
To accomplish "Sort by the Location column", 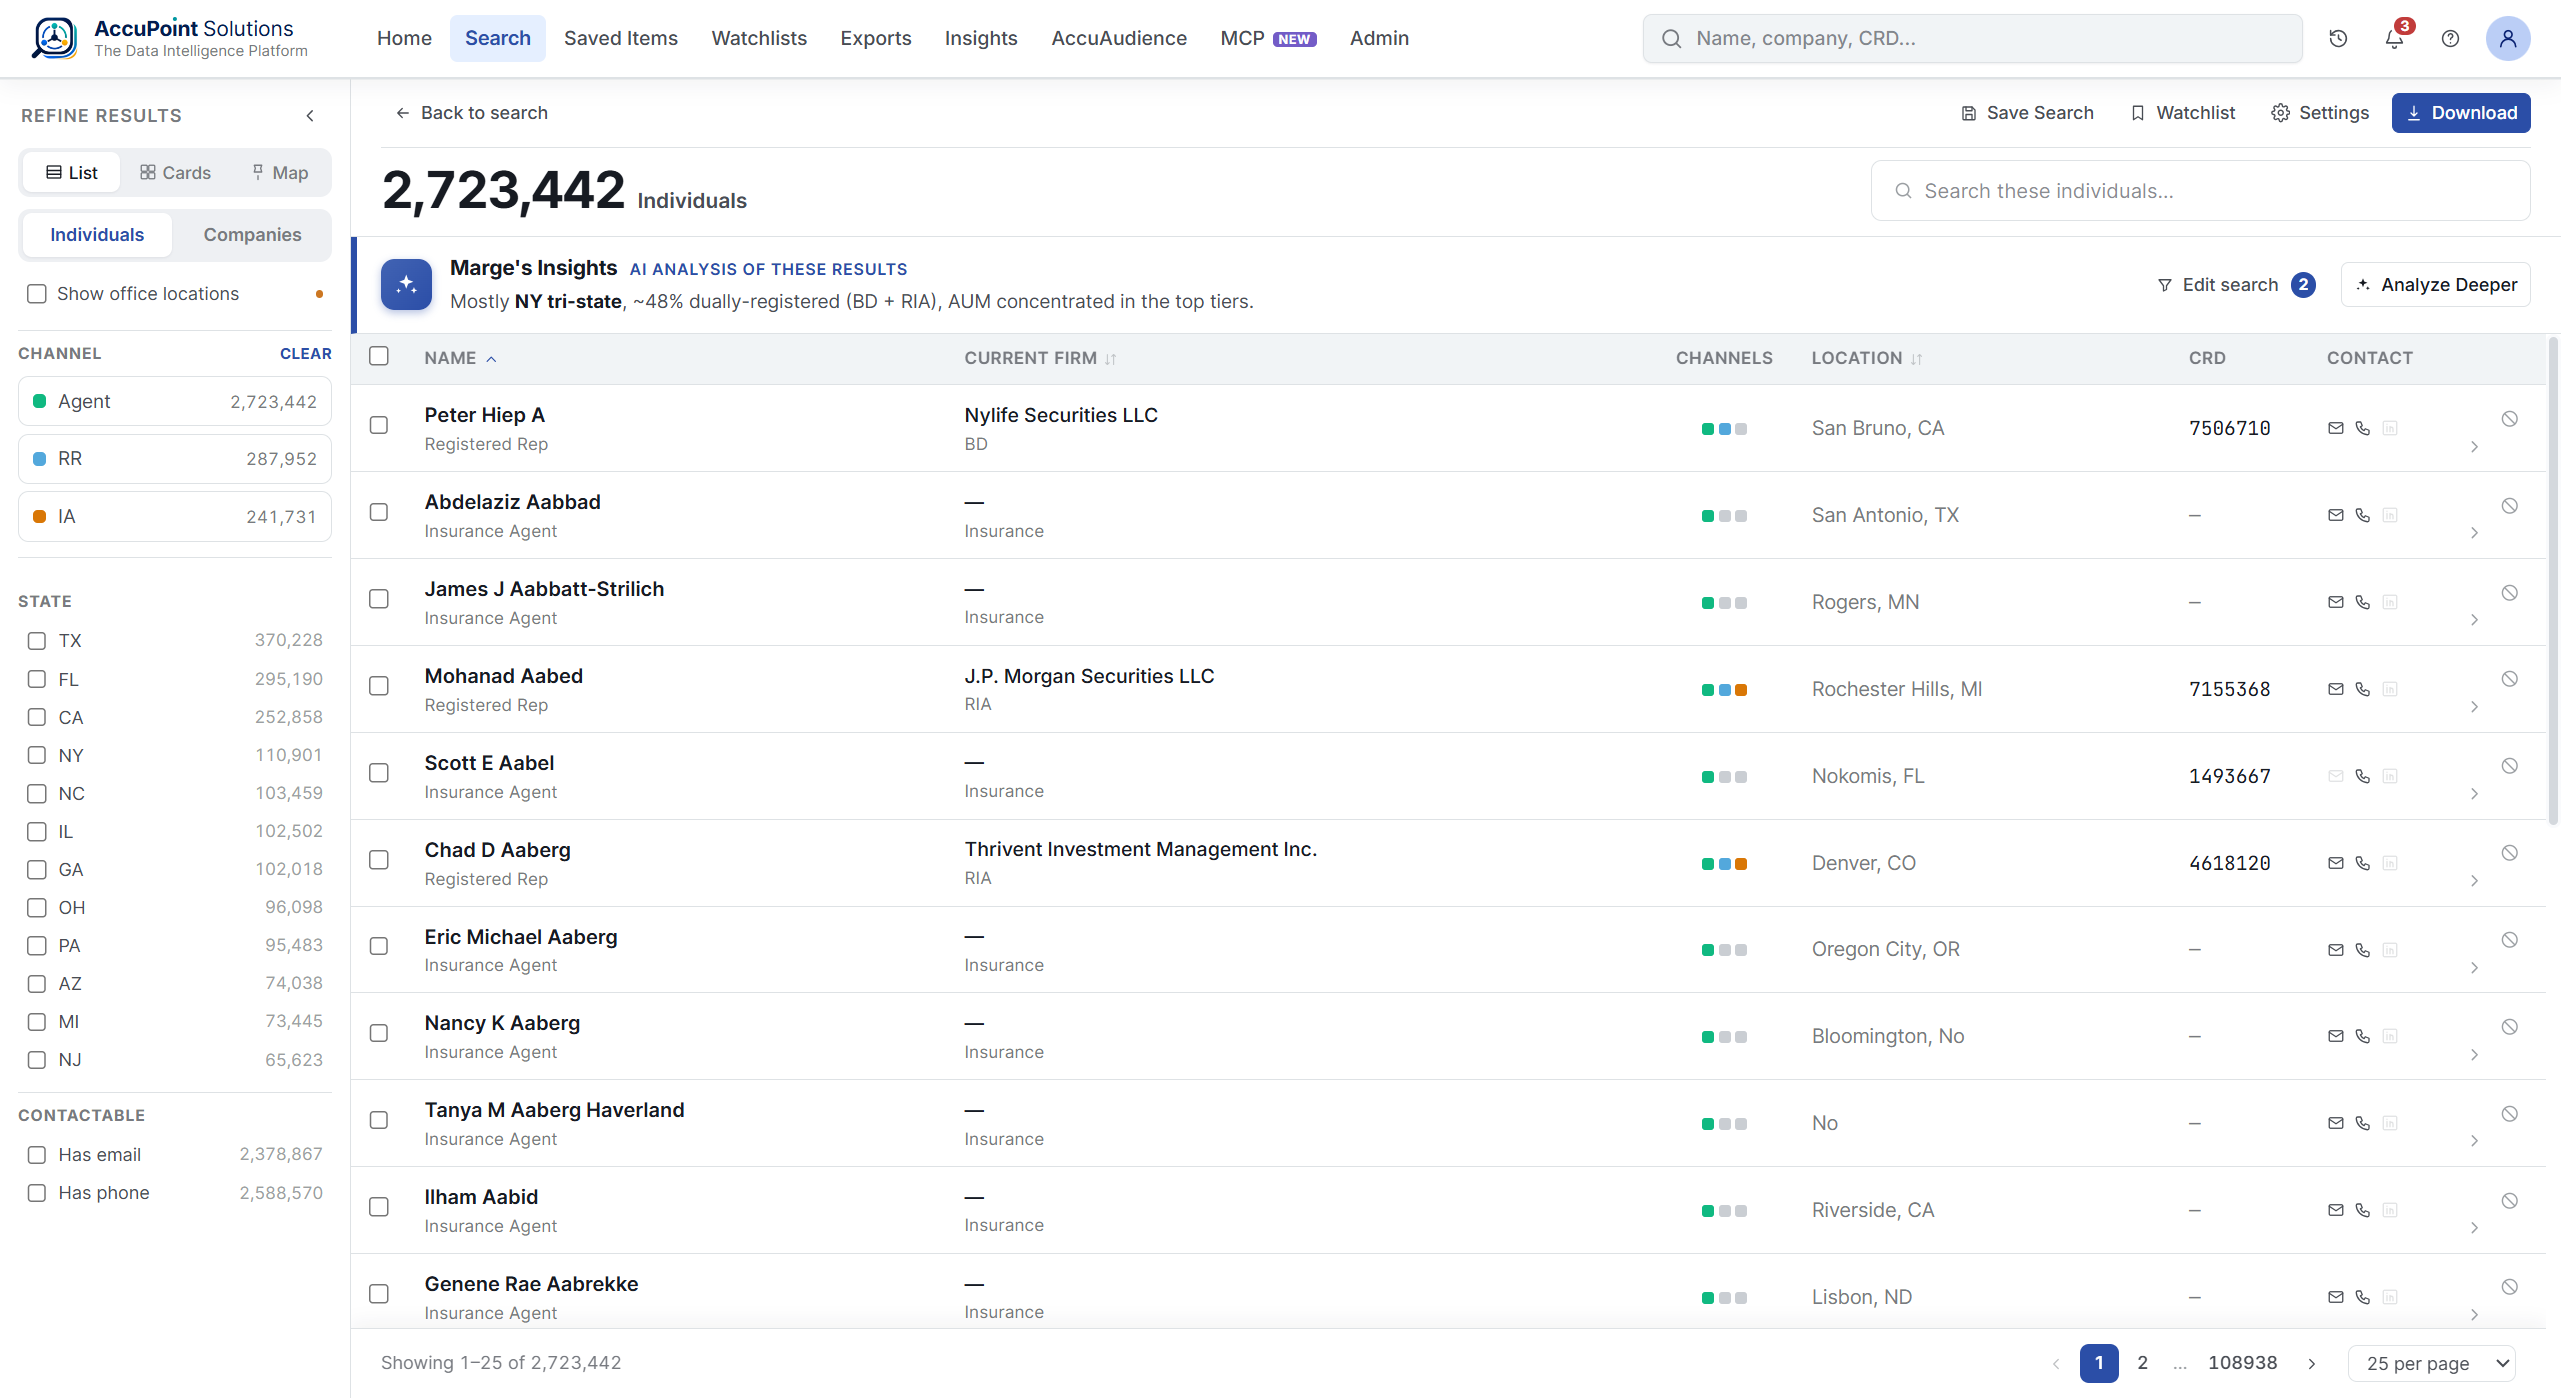I will coord(1867,358).
